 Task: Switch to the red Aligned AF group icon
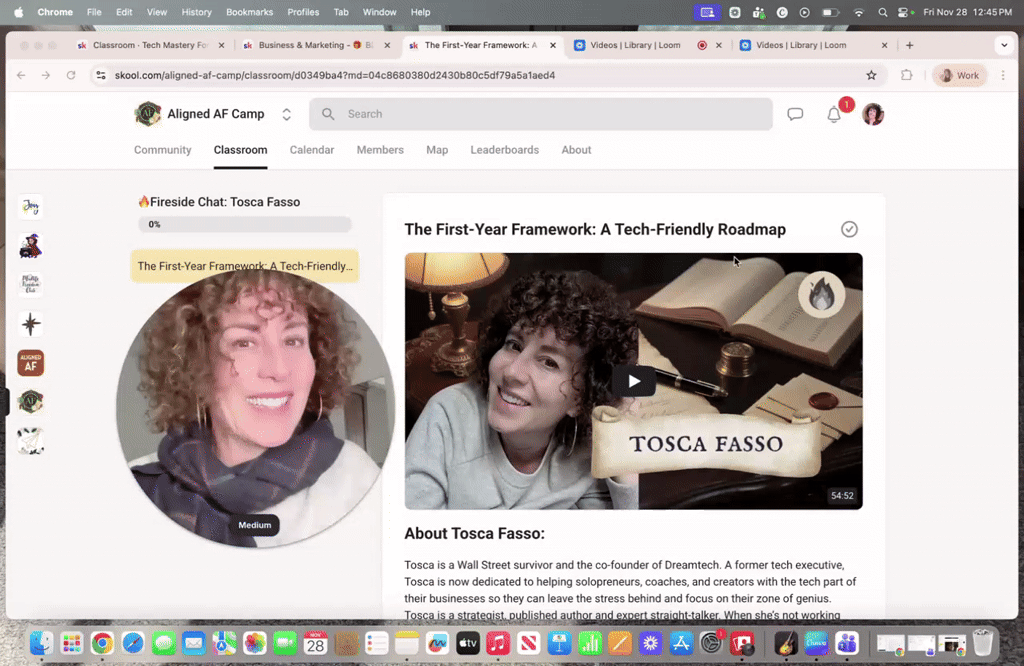[31, 363]
